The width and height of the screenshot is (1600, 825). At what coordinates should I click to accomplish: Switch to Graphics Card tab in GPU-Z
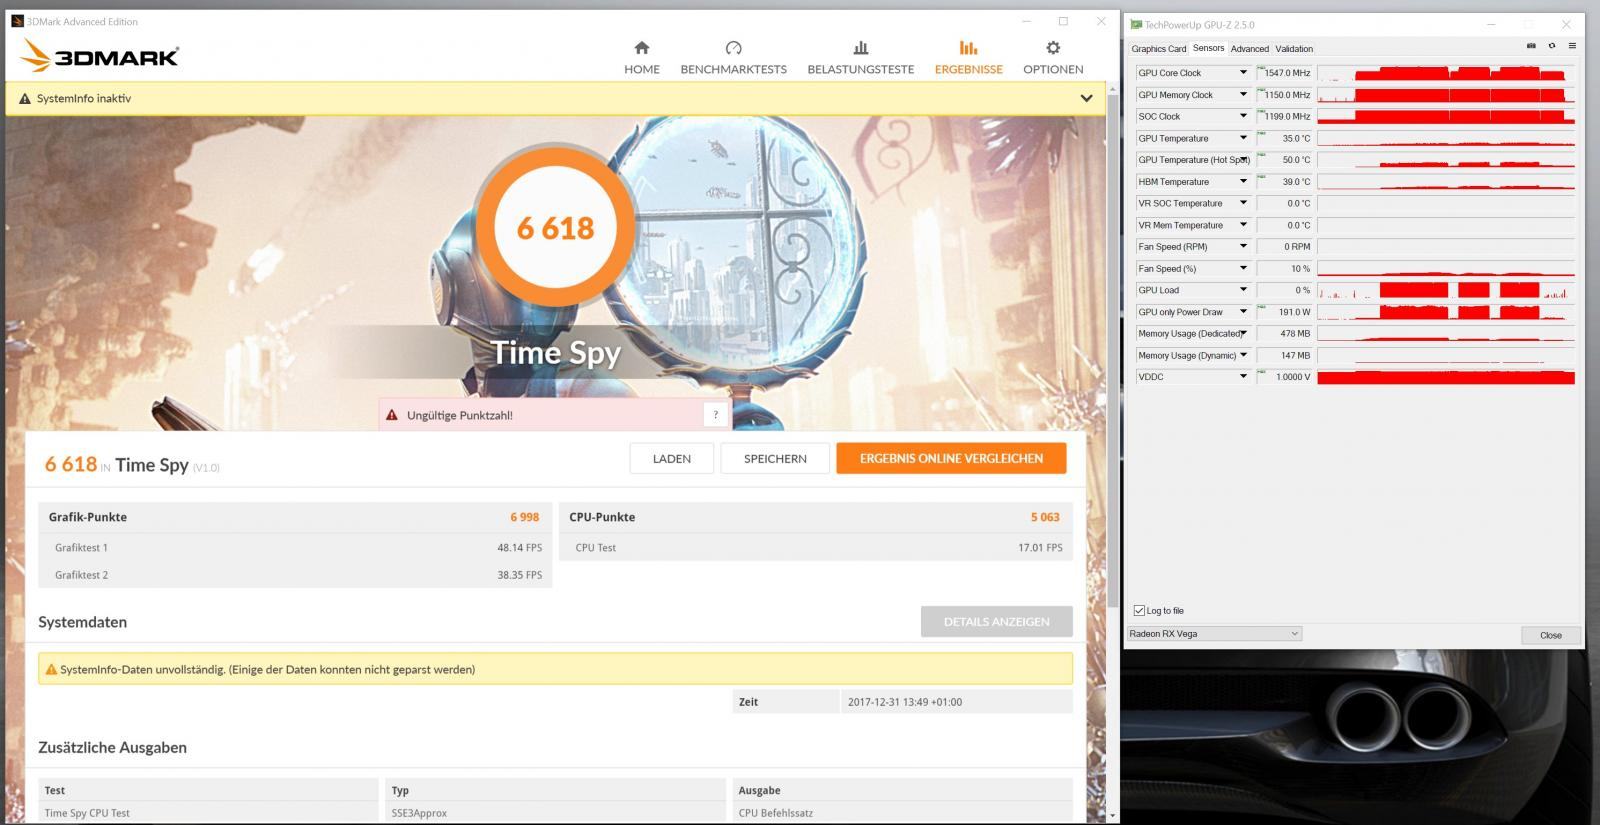(1158, 49)
